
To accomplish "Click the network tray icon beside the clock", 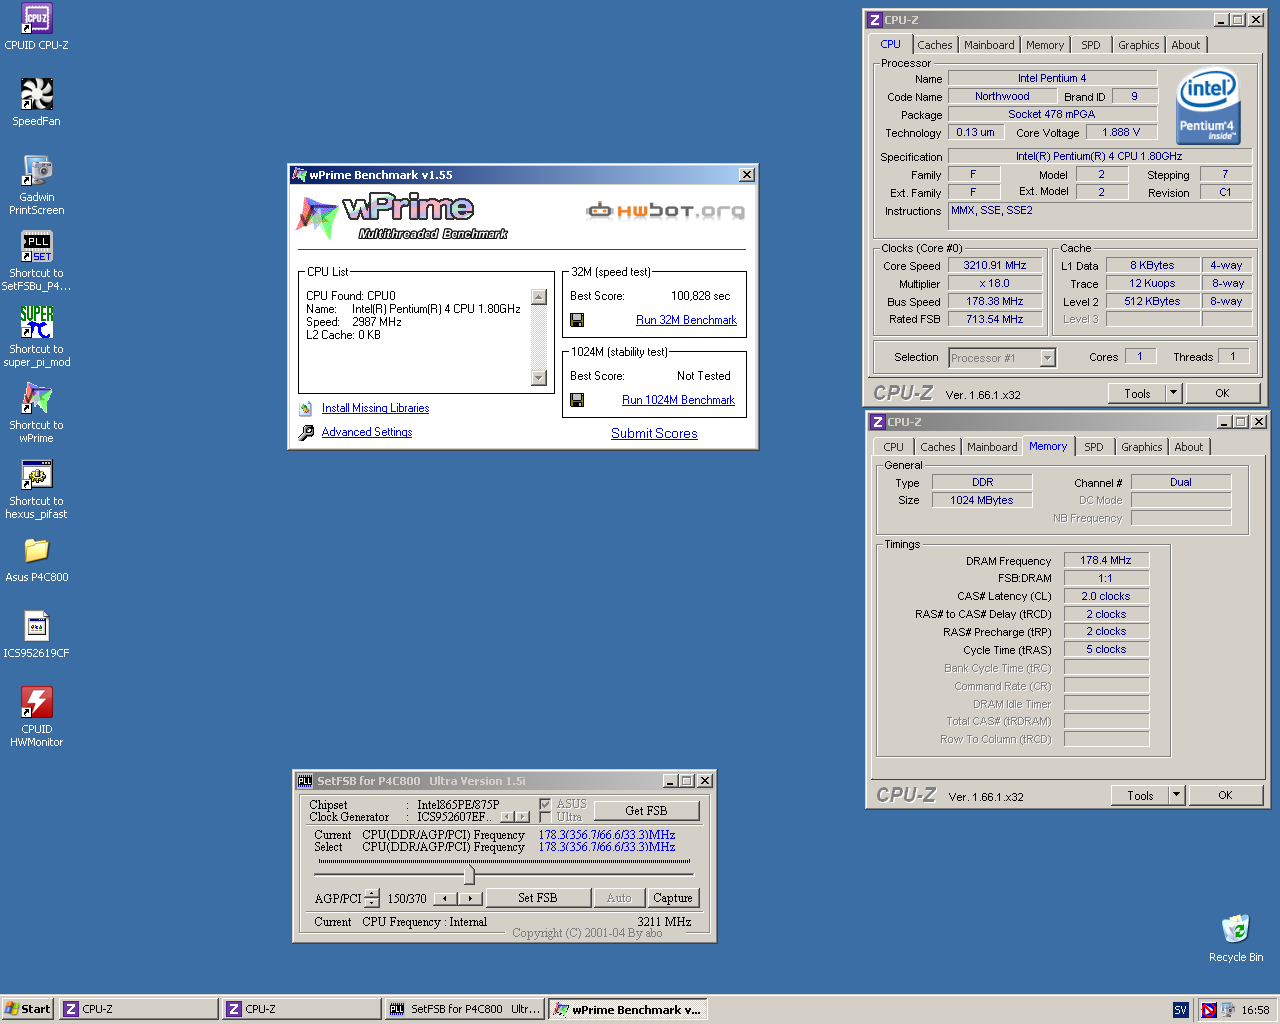I will pyautogui.click(x=1227, y=1010).
